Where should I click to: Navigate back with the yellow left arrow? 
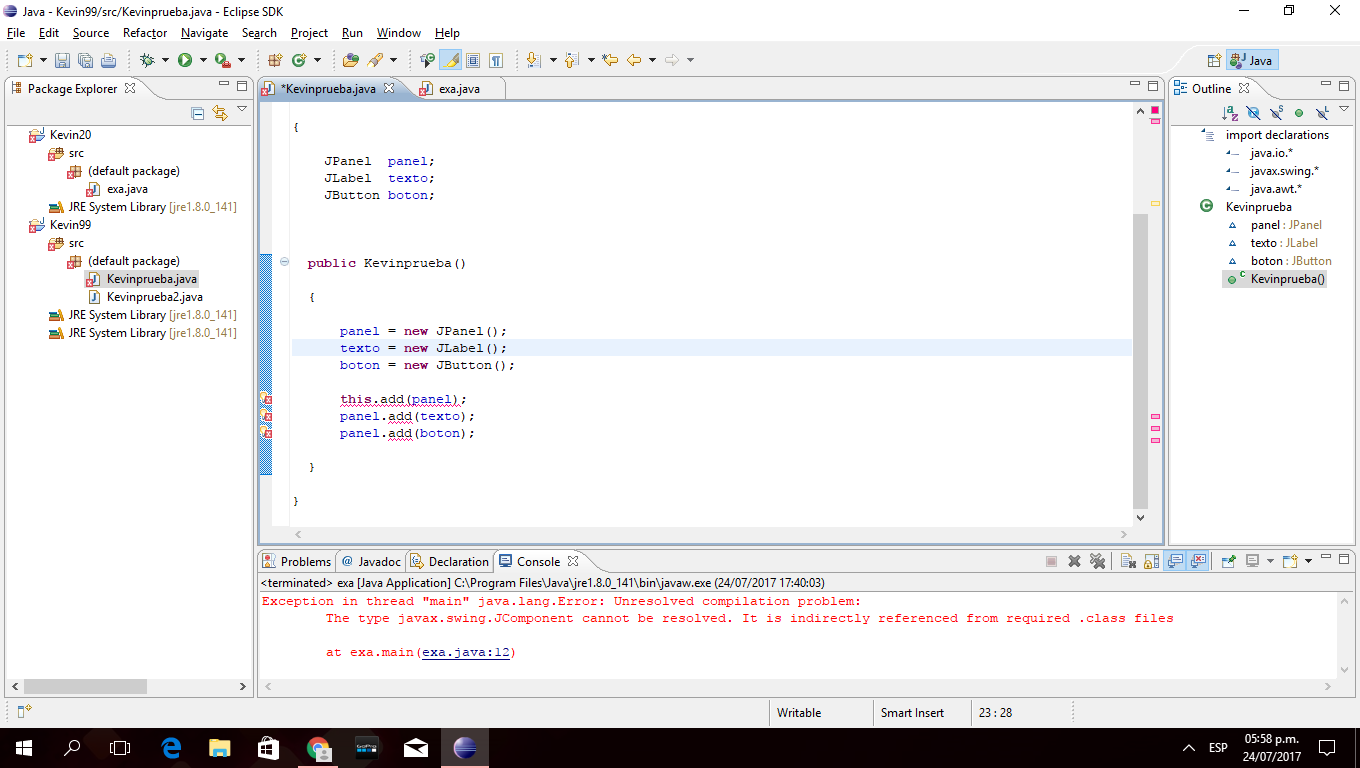tap(633, 60)
